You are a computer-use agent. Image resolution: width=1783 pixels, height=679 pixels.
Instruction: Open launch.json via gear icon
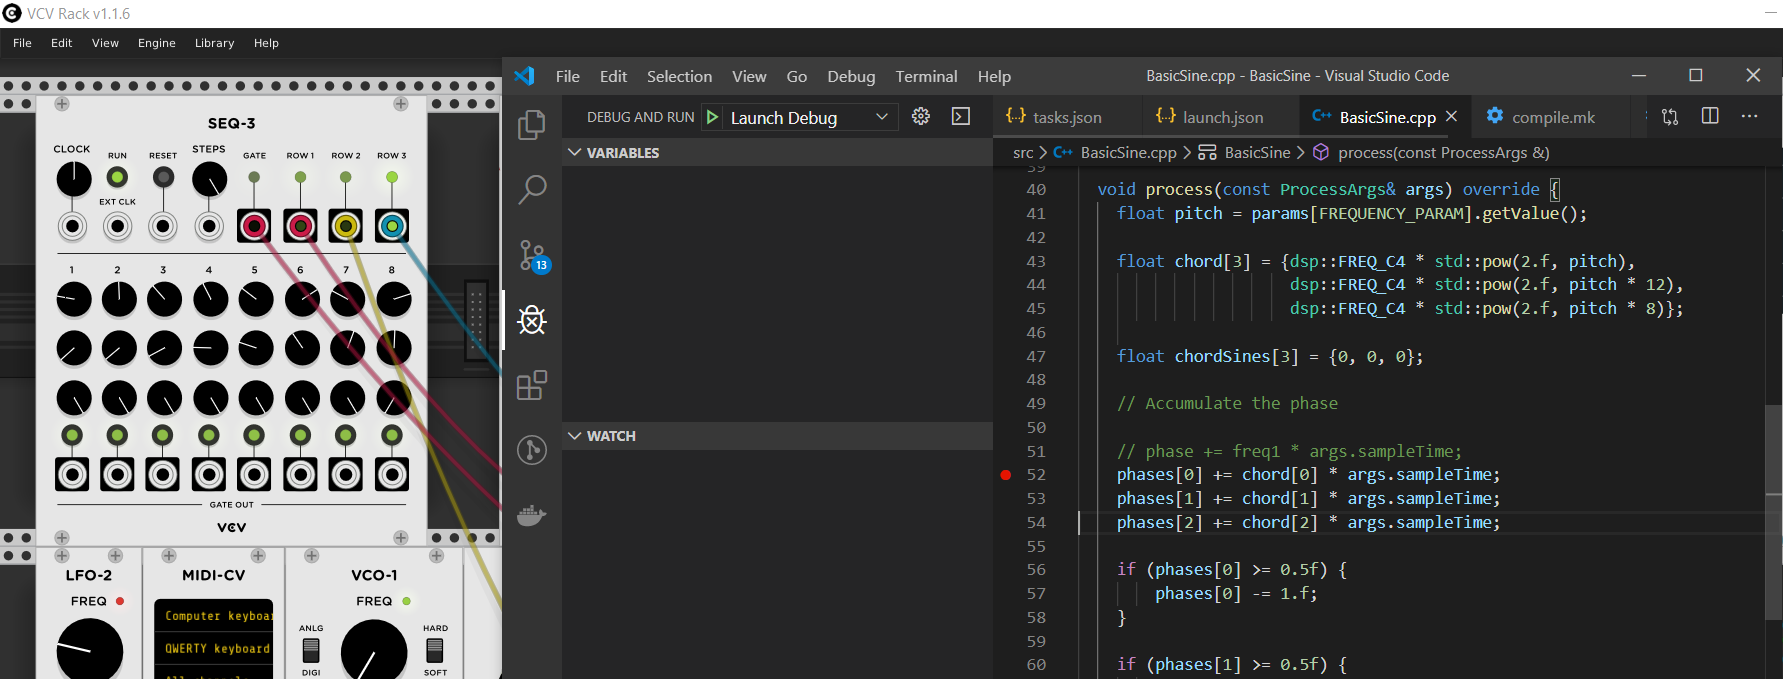point(921,116)
